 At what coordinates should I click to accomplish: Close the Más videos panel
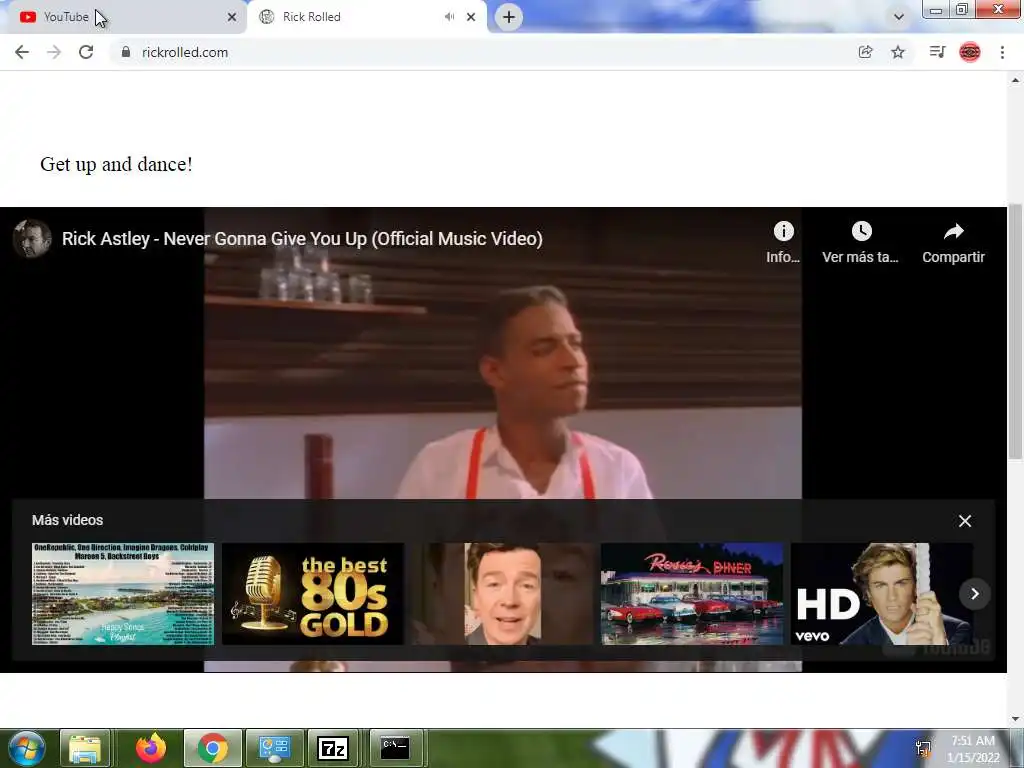point(965,521)
